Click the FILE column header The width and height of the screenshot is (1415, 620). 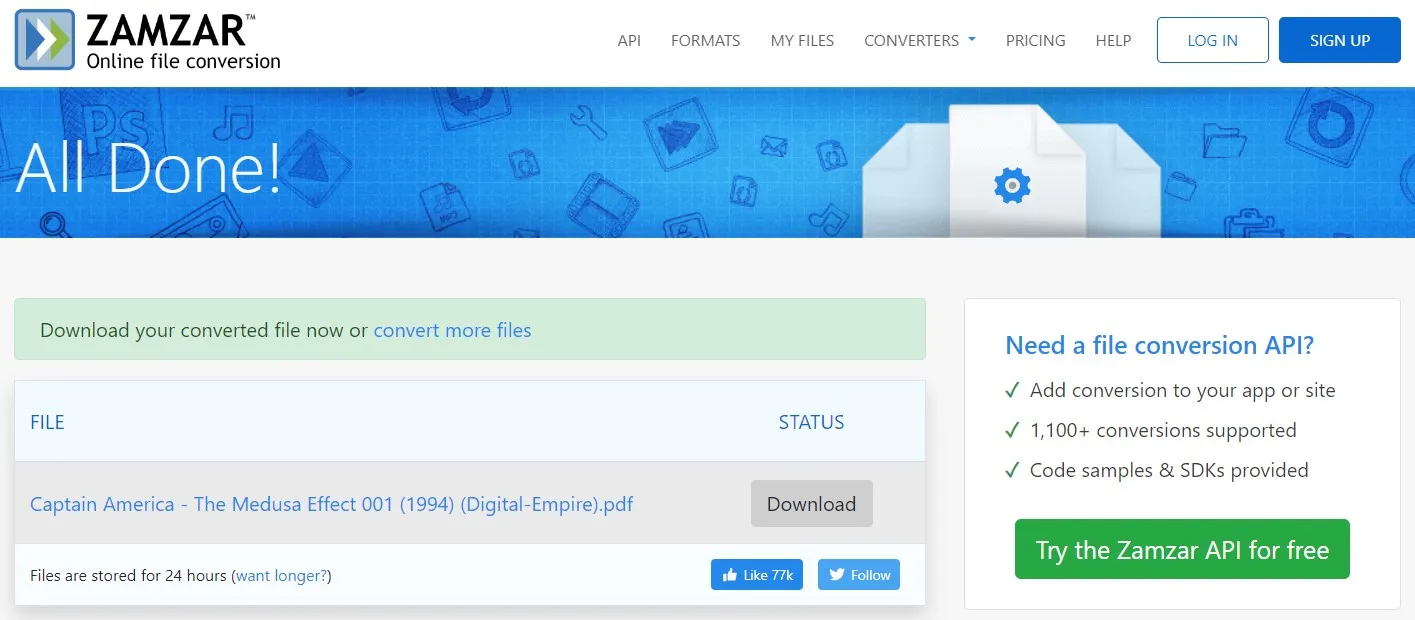(x=47, y=422)
